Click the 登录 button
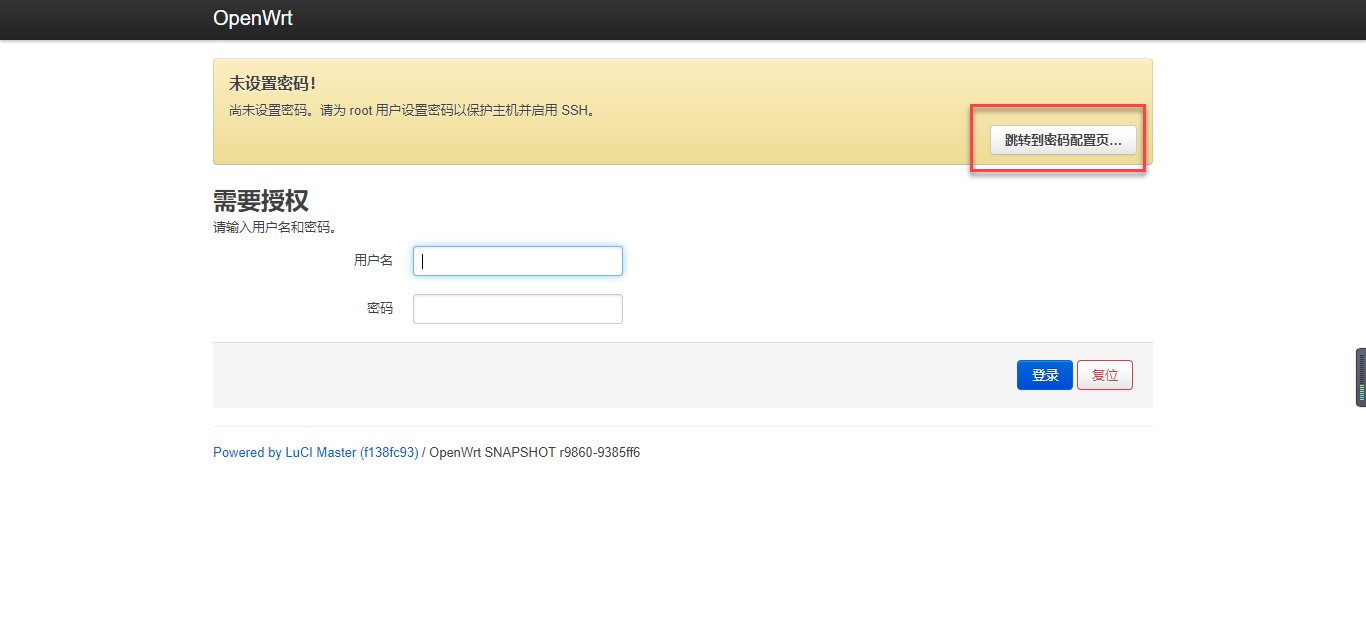Screen dimensions: 1366x625 [x=1045, y=375]
